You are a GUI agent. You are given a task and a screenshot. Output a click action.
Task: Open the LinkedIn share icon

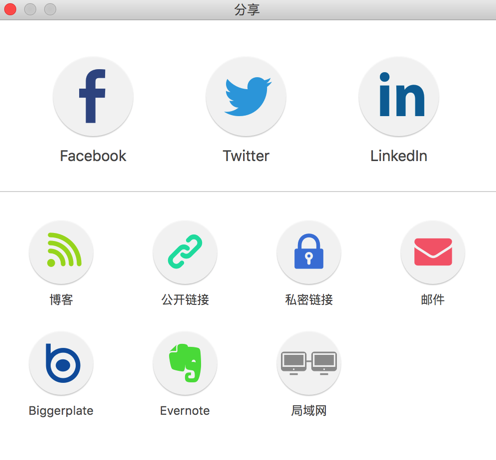(399, 97)
